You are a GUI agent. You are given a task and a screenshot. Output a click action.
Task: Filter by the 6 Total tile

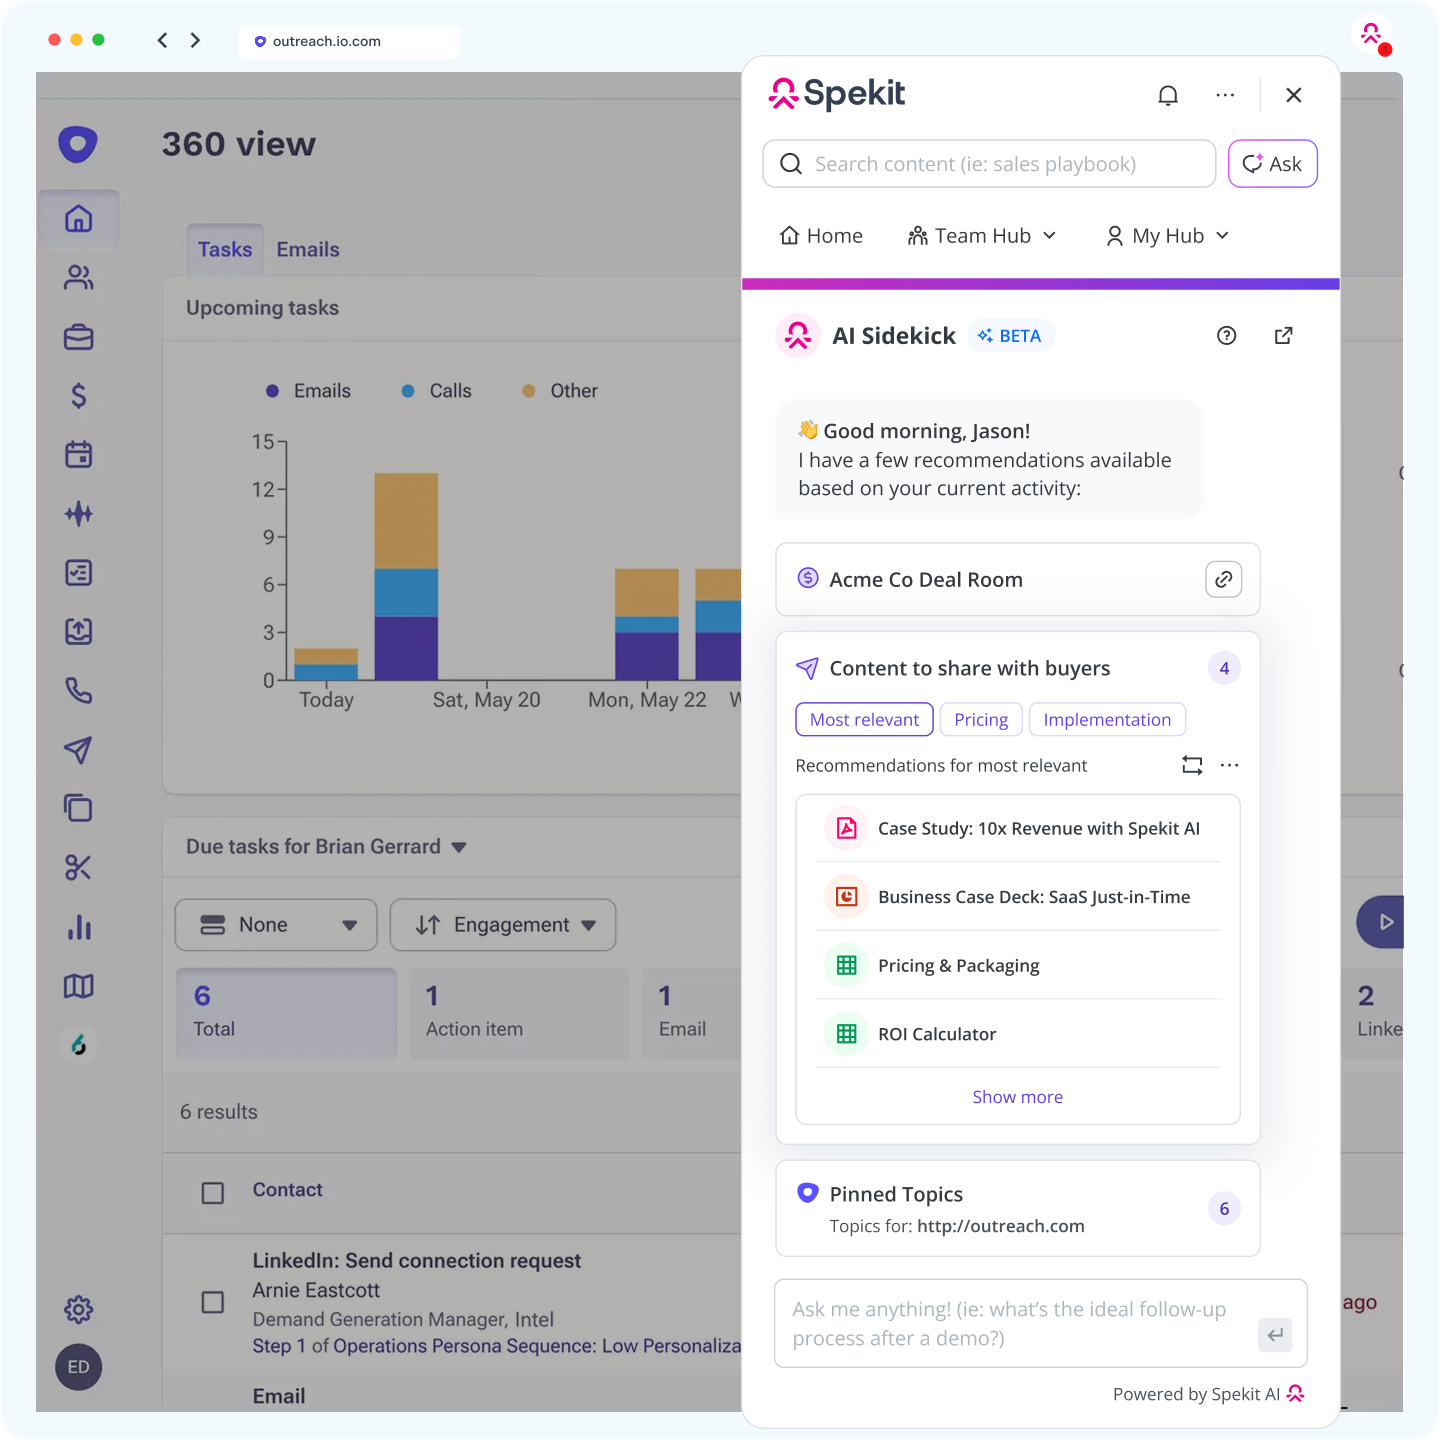coord(286,1013)
